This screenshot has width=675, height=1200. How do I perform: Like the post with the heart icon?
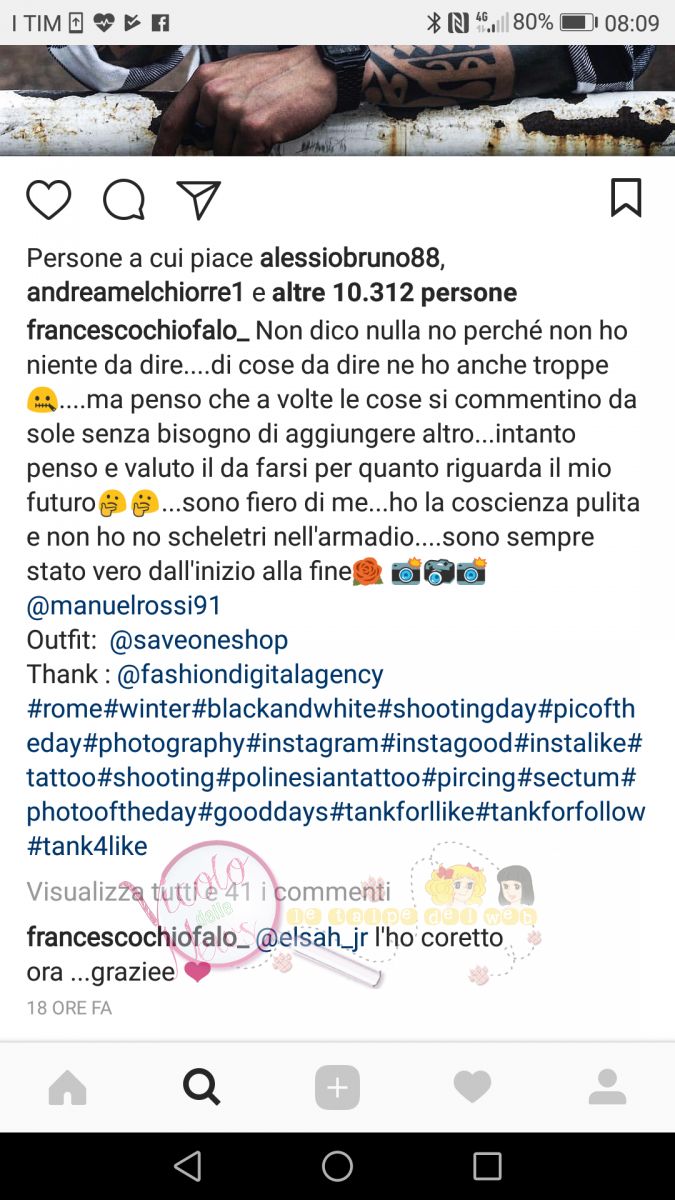click(48, 200)
